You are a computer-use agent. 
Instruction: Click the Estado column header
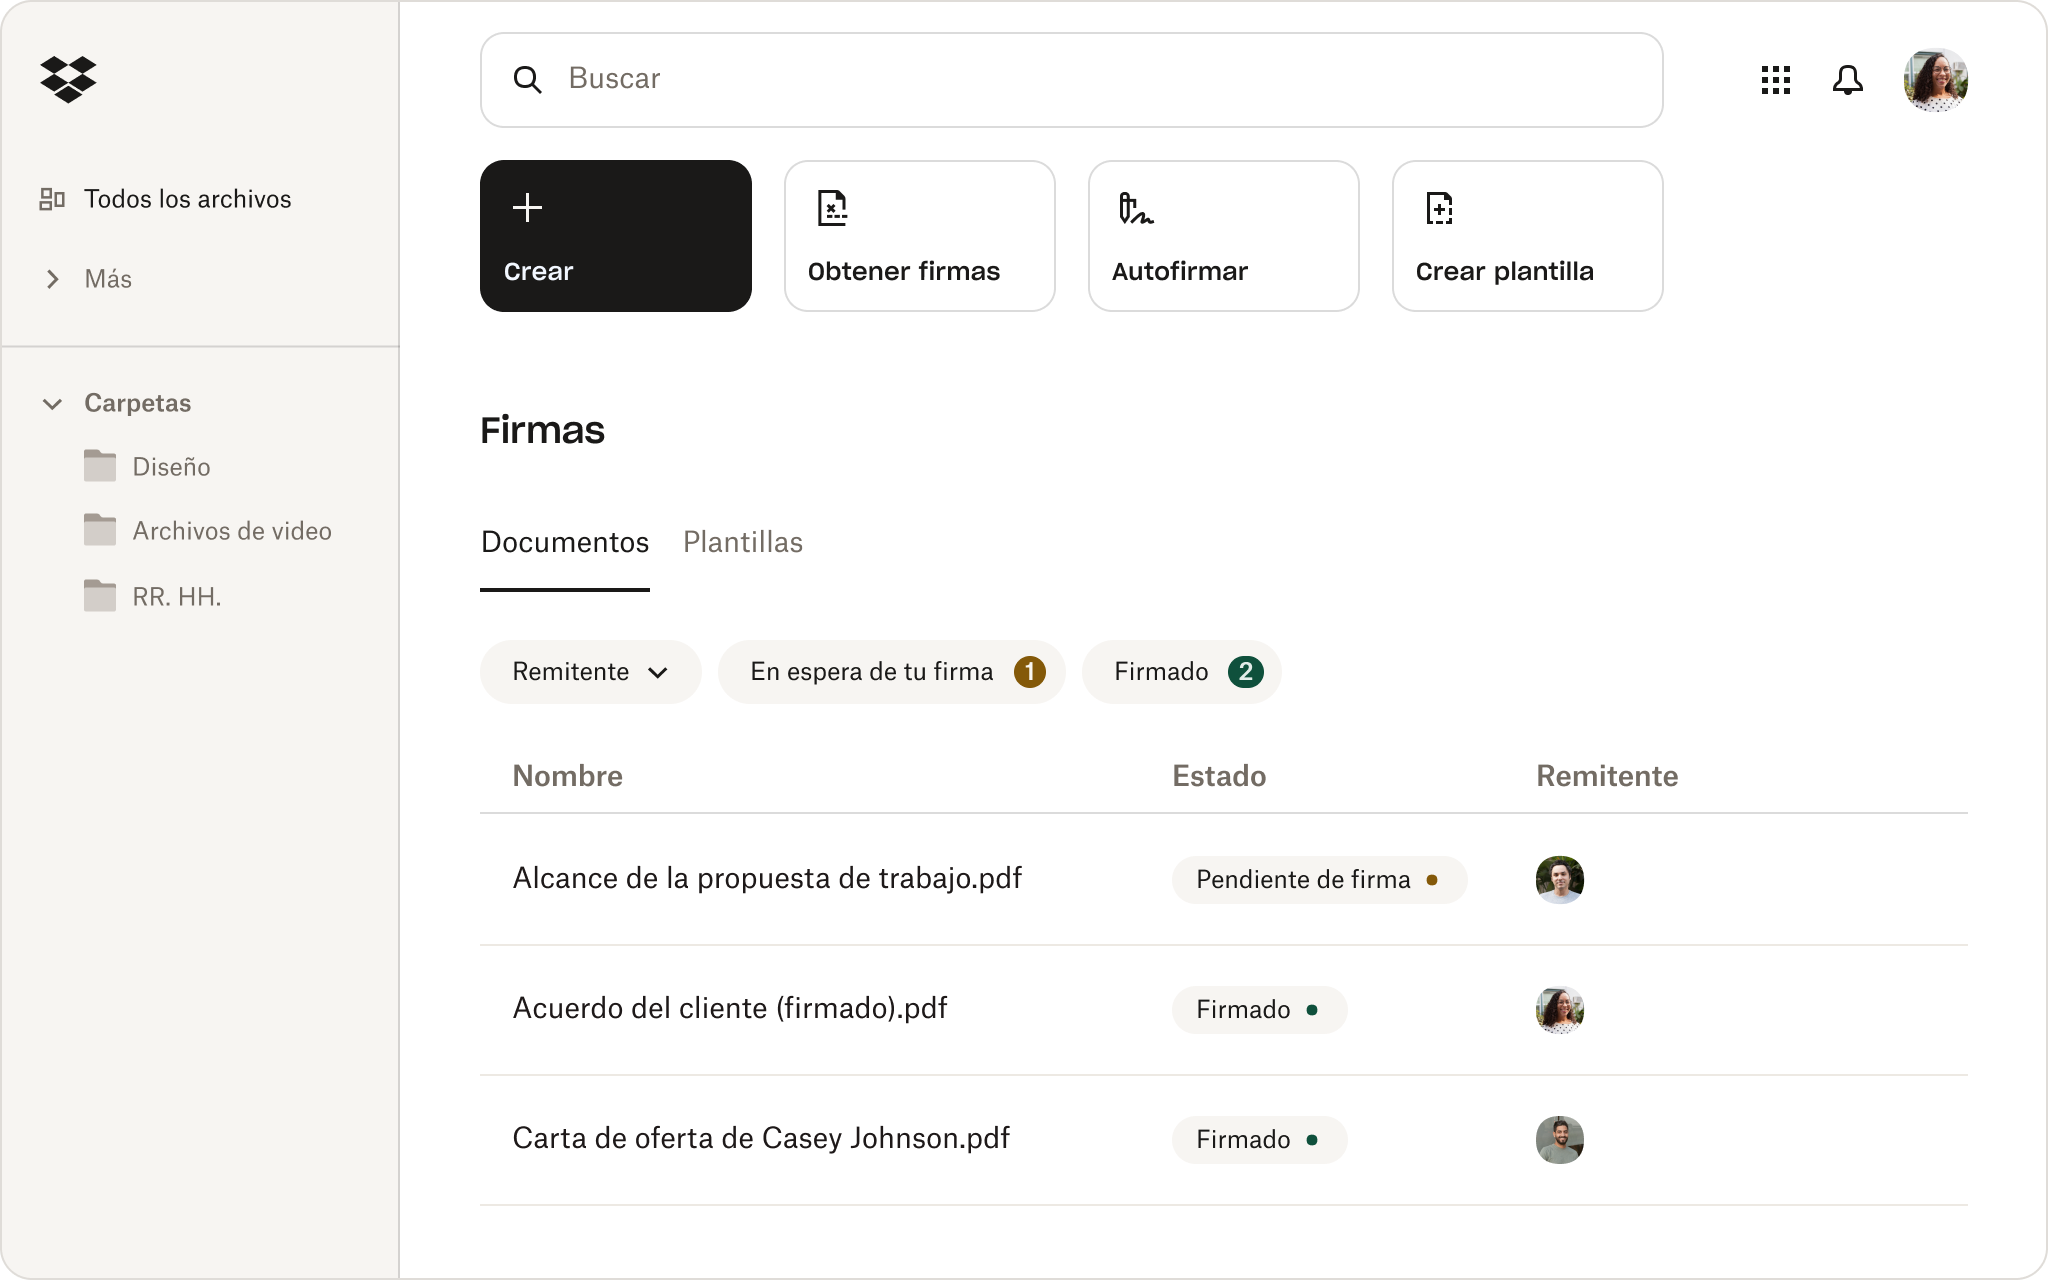click(1219, 776)
